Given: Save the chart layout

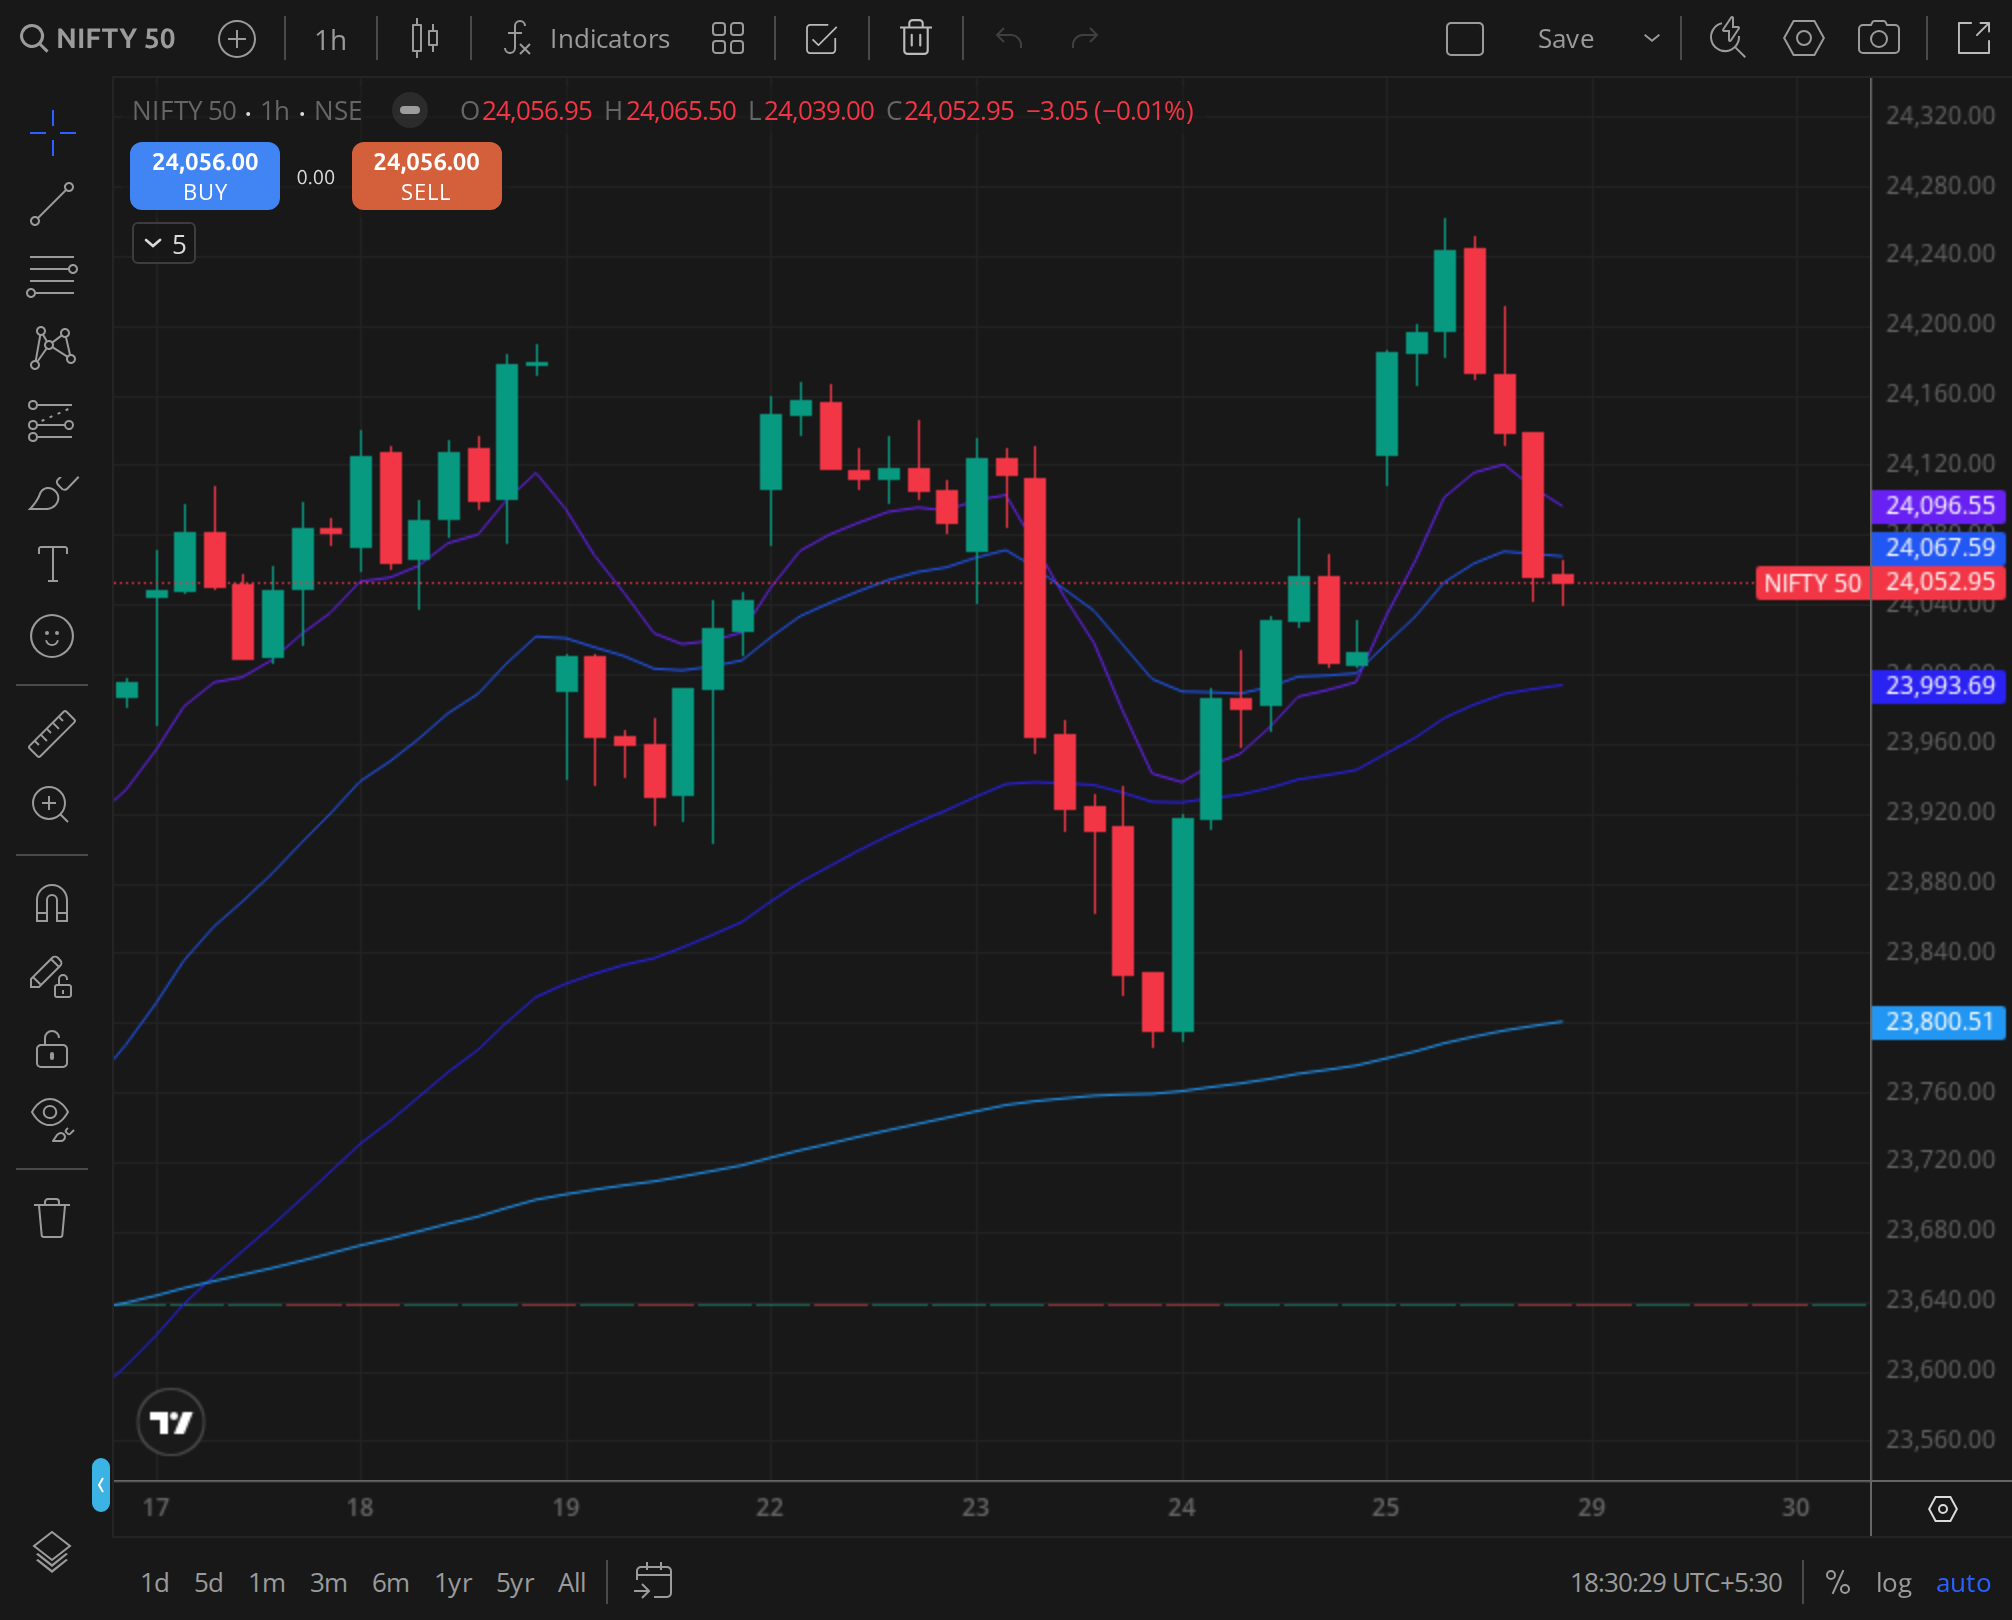Looking at the screenshot, I should [1566, 39].
